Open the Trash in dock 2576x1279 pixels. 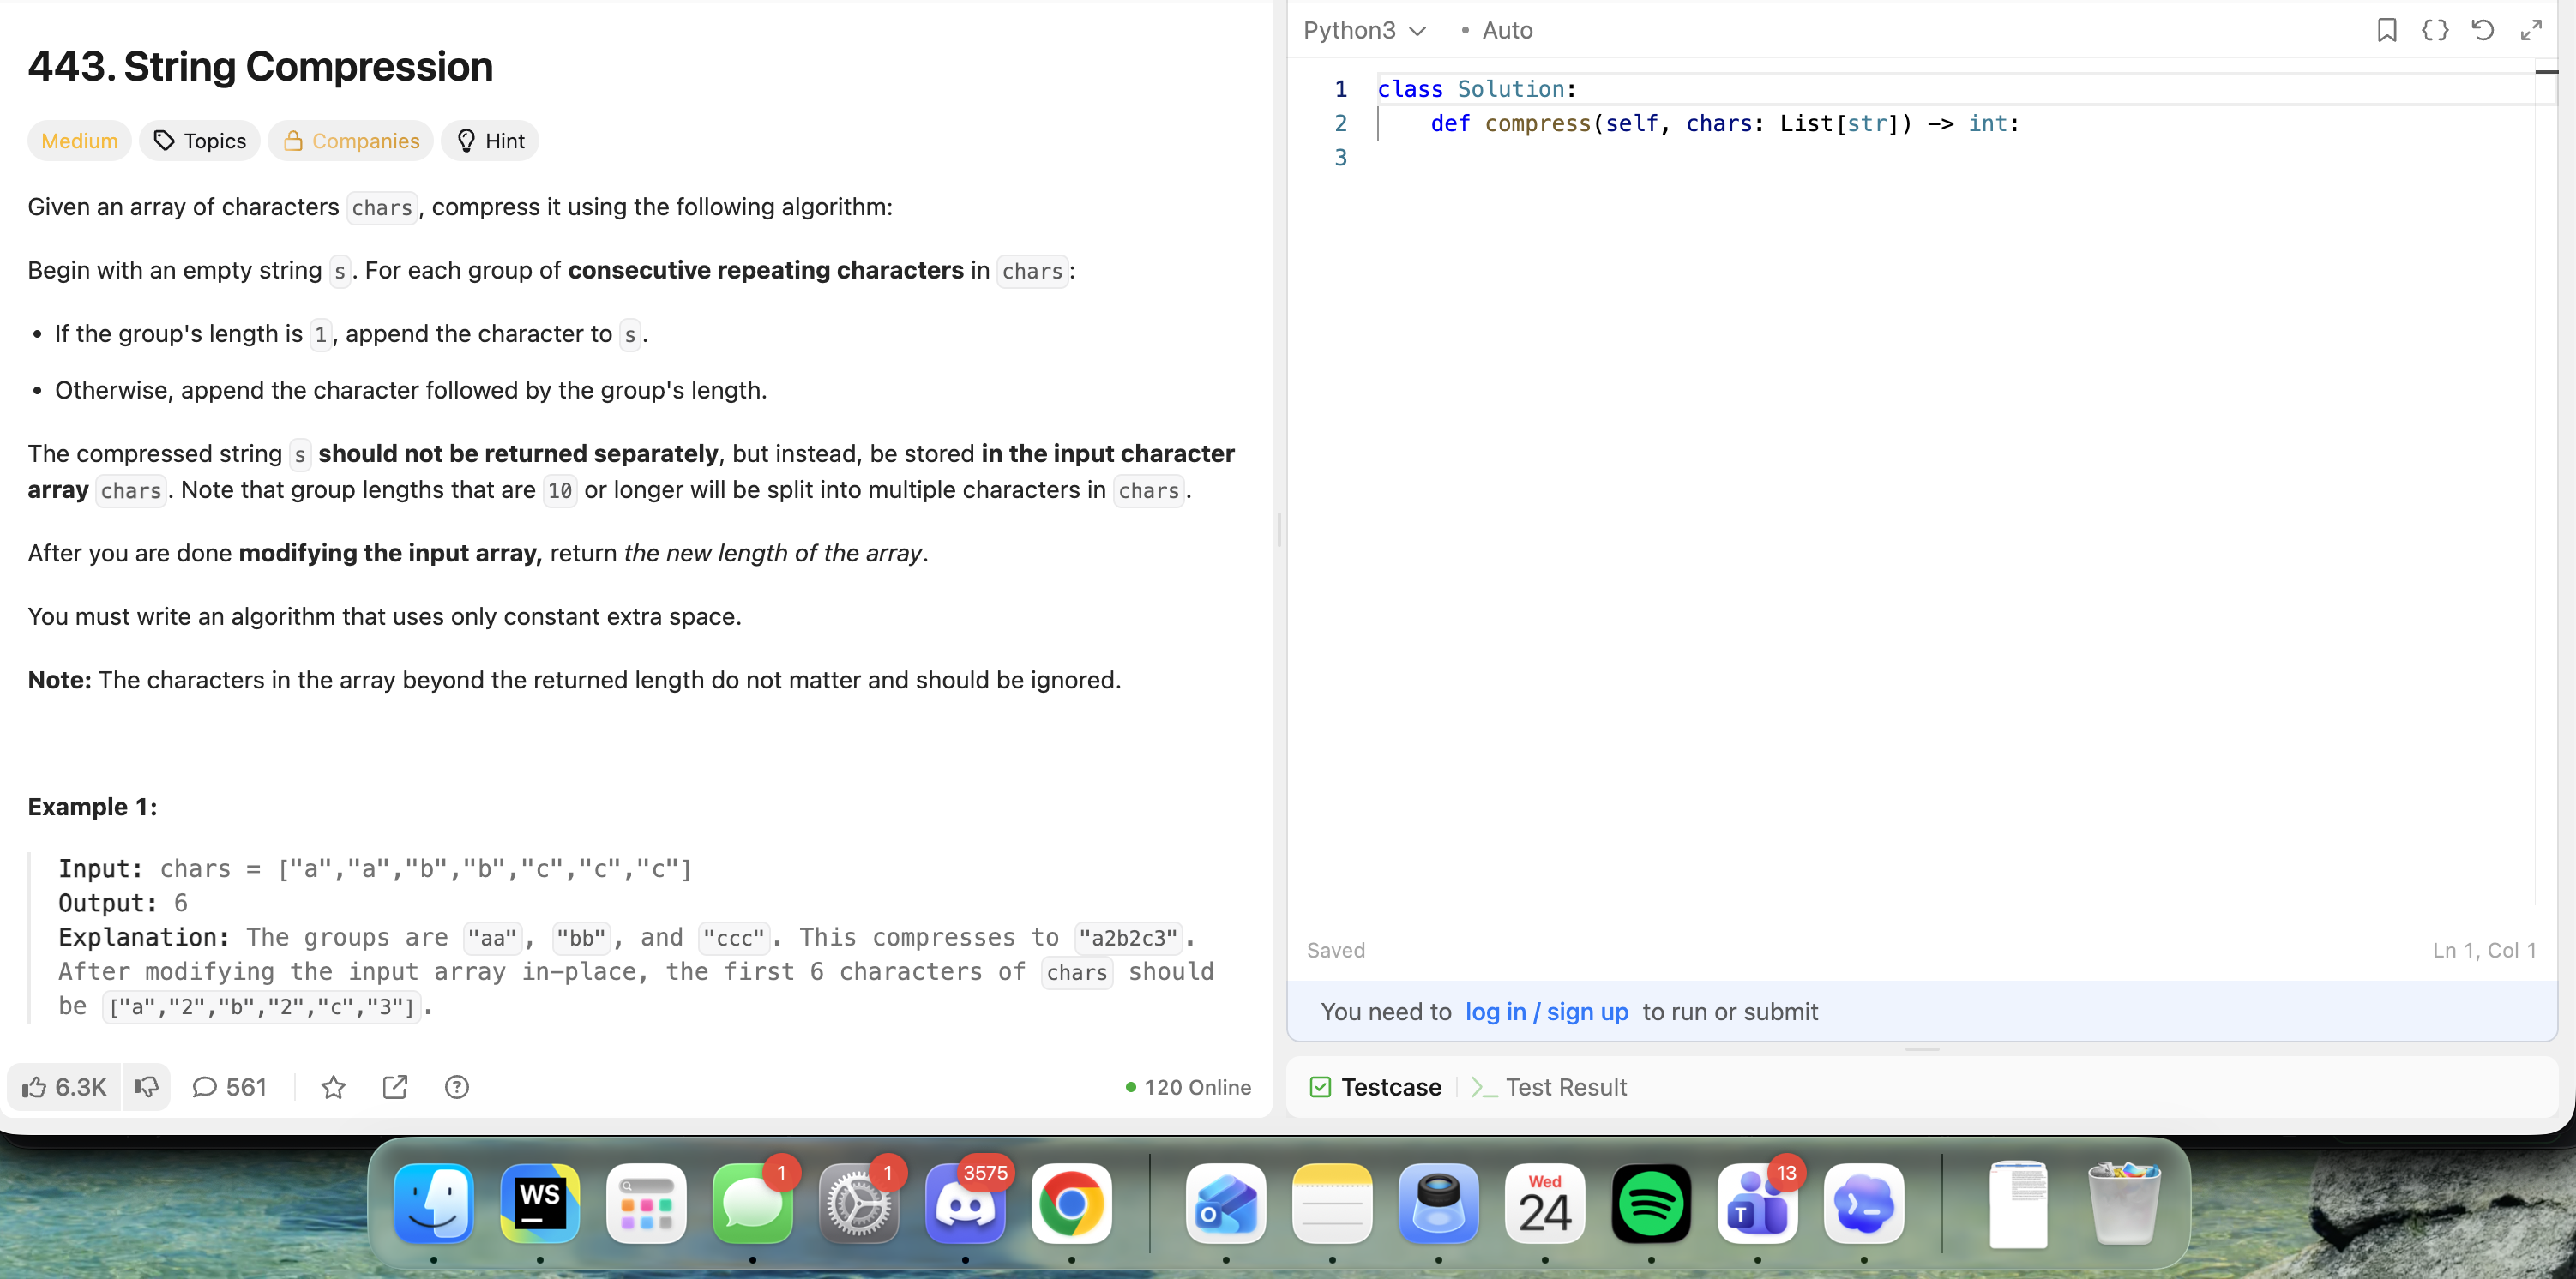pos(2124,1203)
